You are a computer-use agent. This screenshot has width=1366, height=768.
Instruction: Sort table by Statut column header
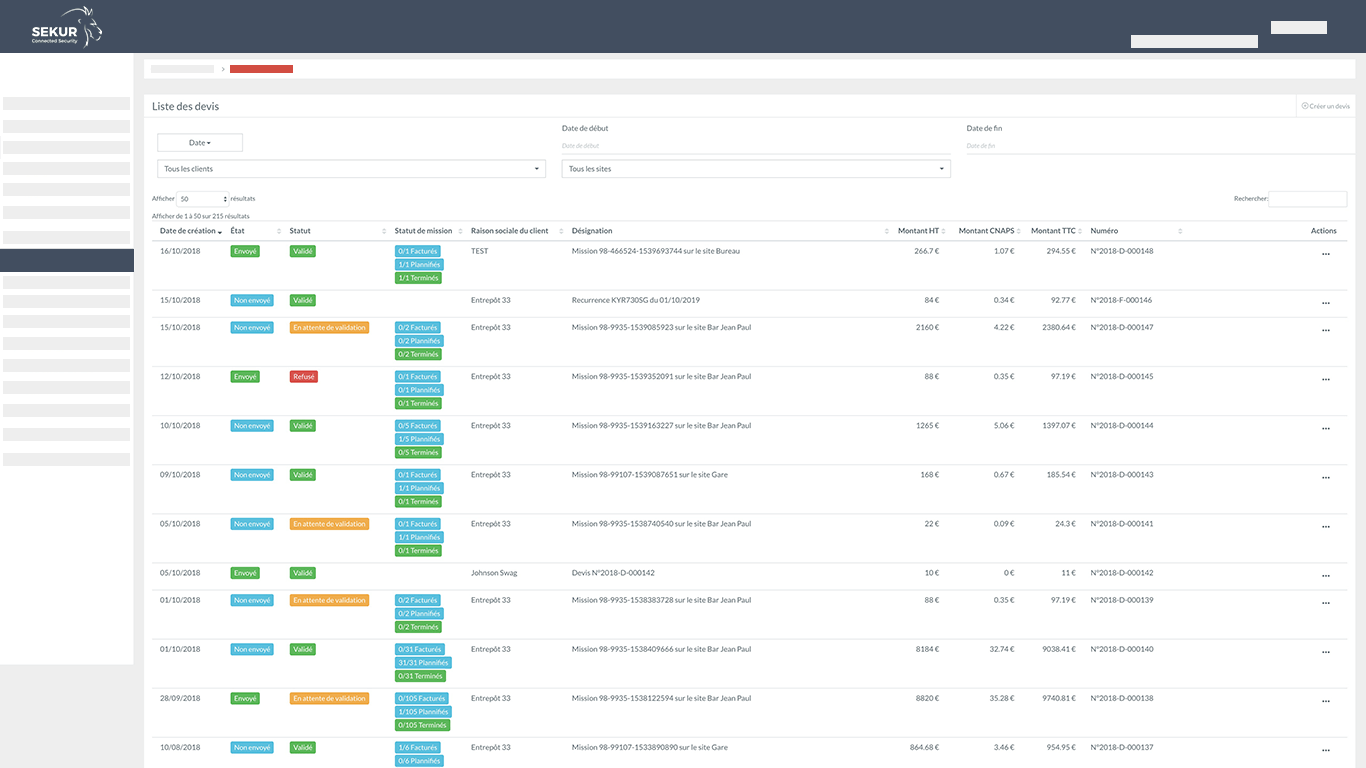pyautogui.click(x=300, y=231)
